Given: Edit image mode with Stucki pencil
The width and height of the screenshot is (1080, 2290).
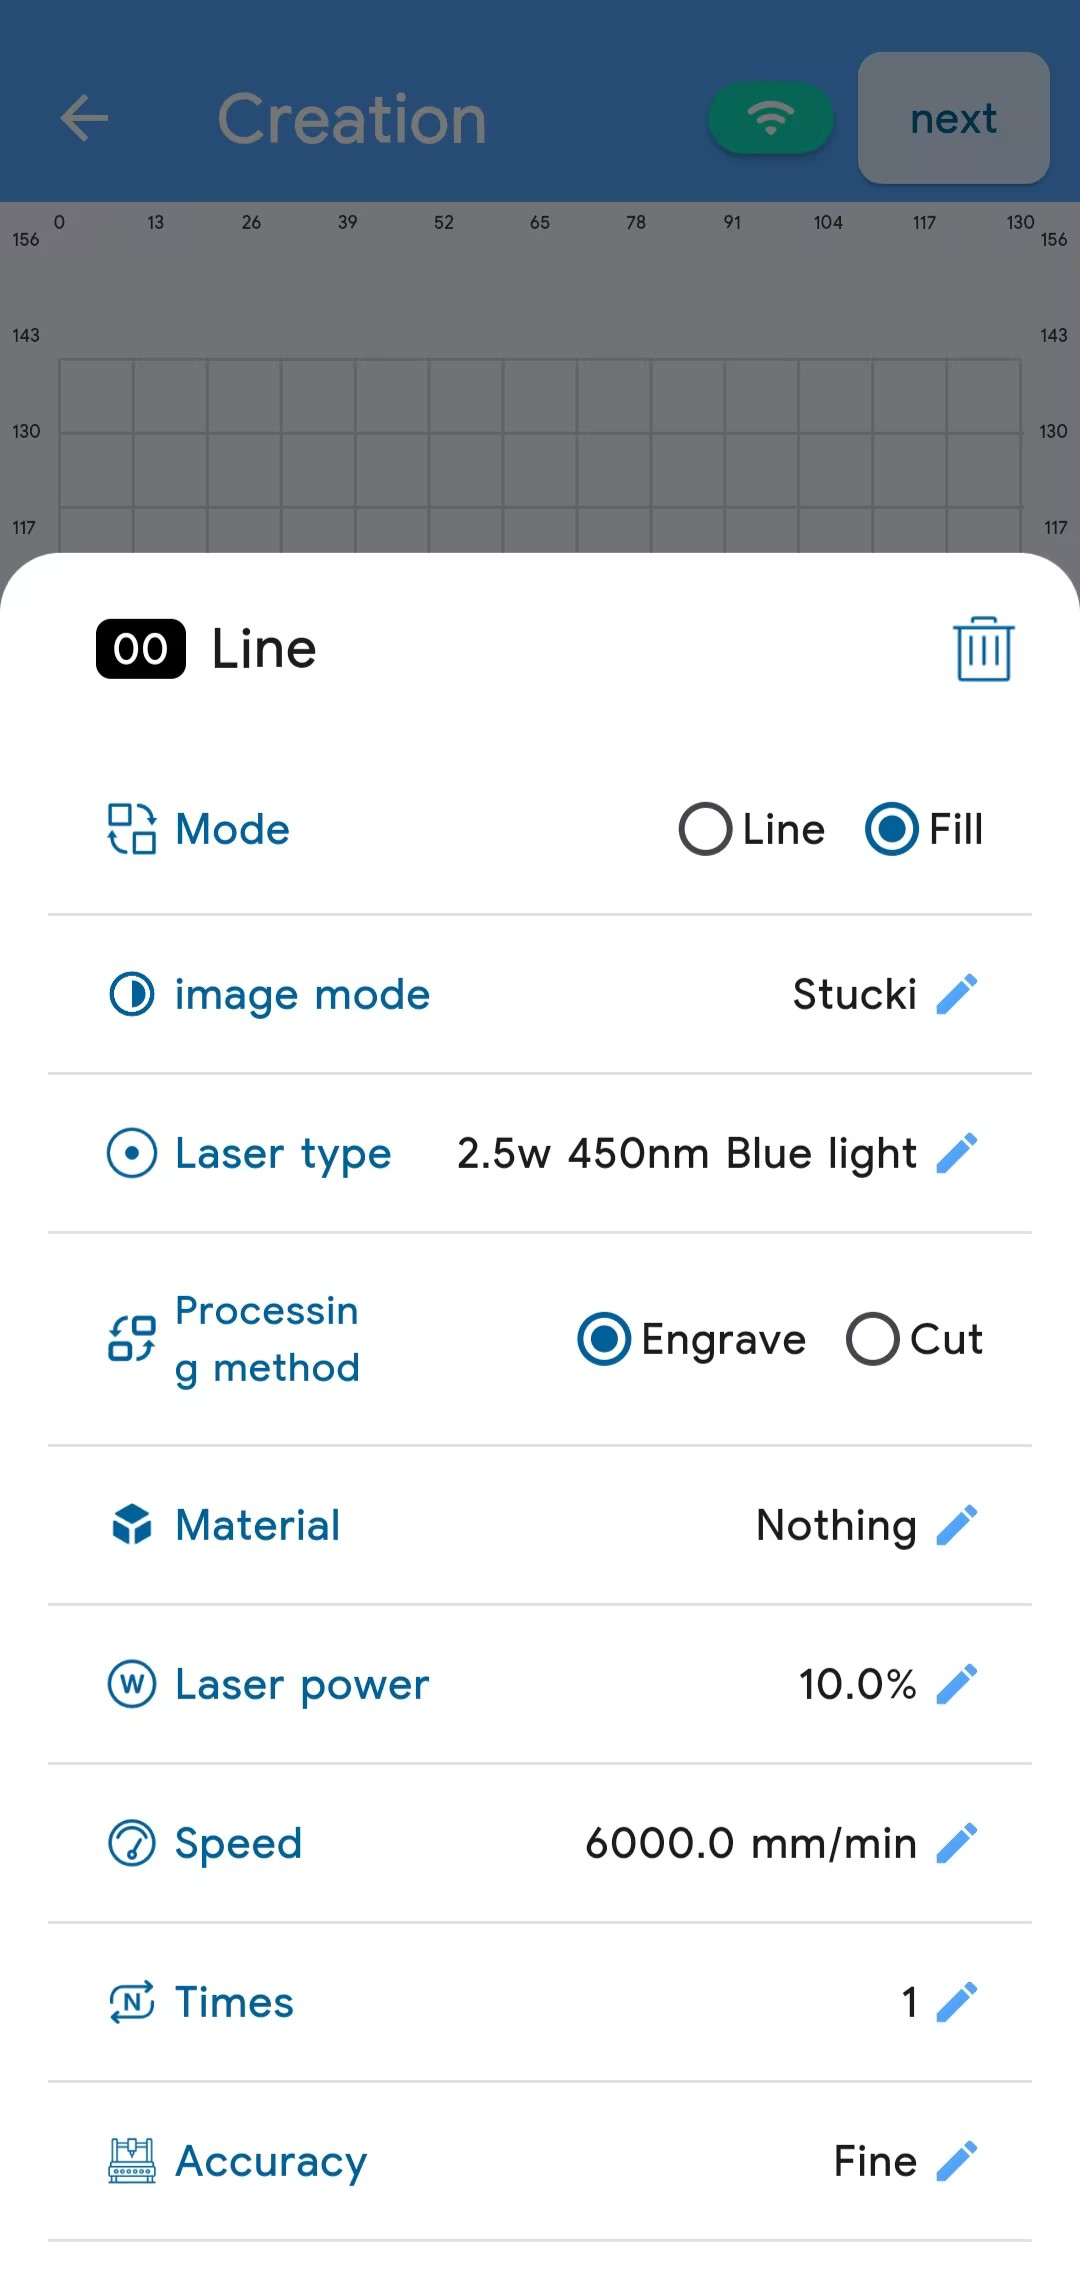Looking at the screenshot, I should [x=957, y=994].
